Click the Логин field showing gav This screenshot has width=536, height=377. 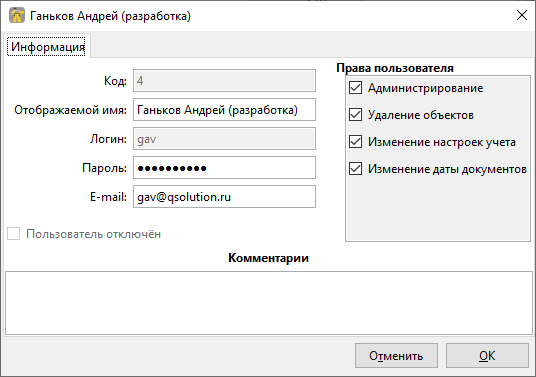click(224, 139)
